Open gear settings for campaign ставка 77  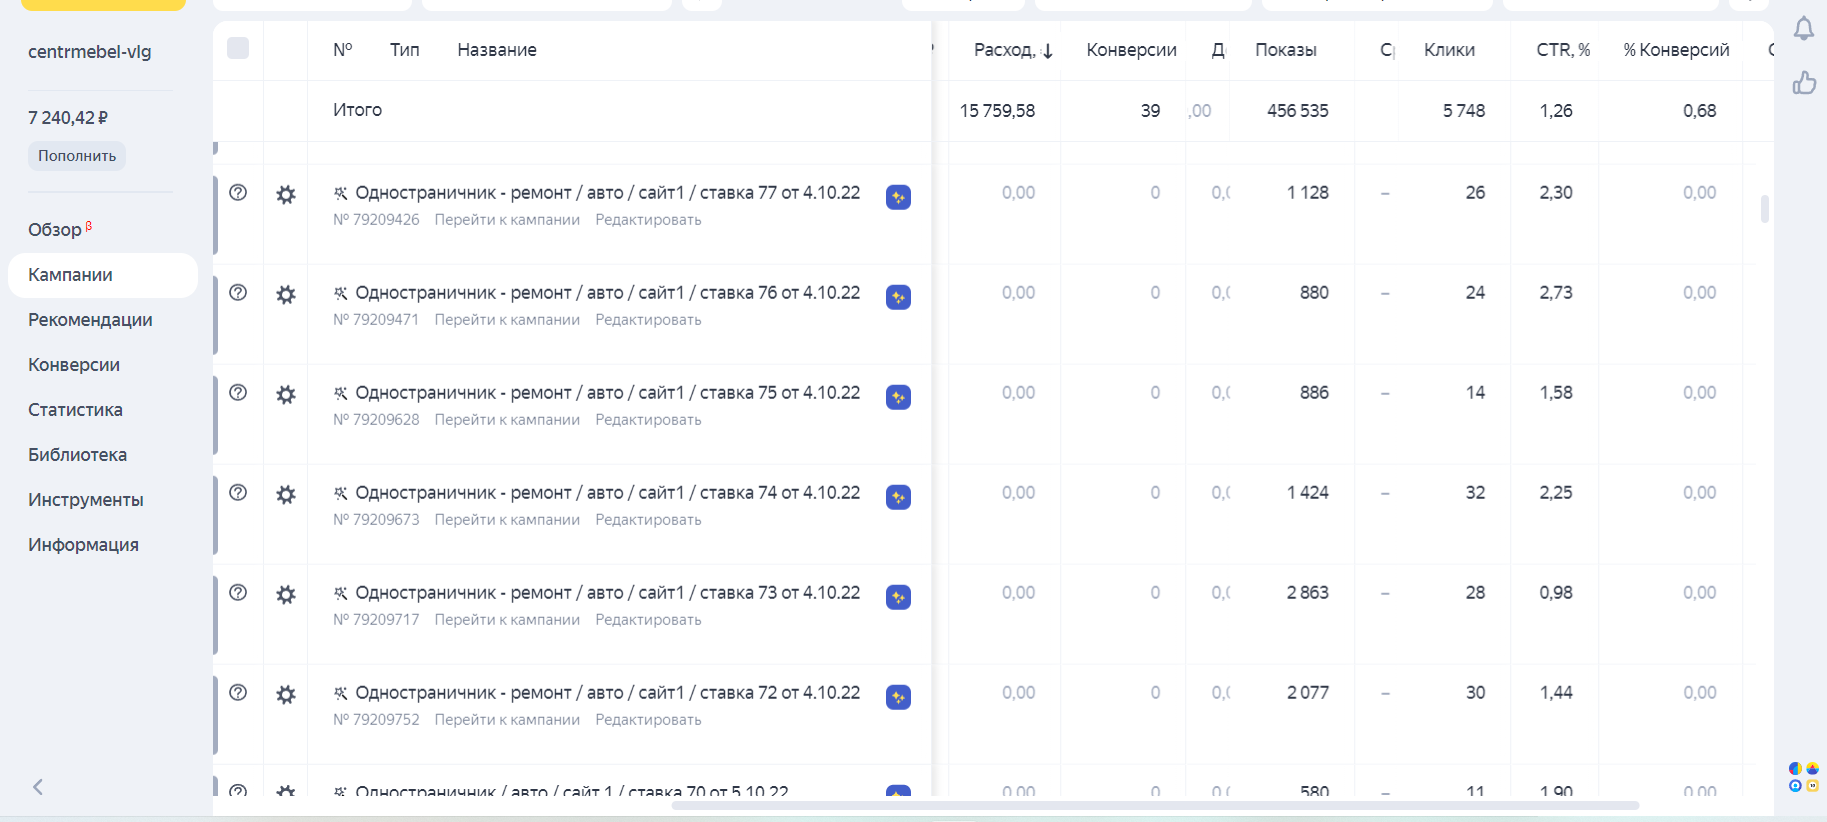pyautogui.click(x=286, y=194)
